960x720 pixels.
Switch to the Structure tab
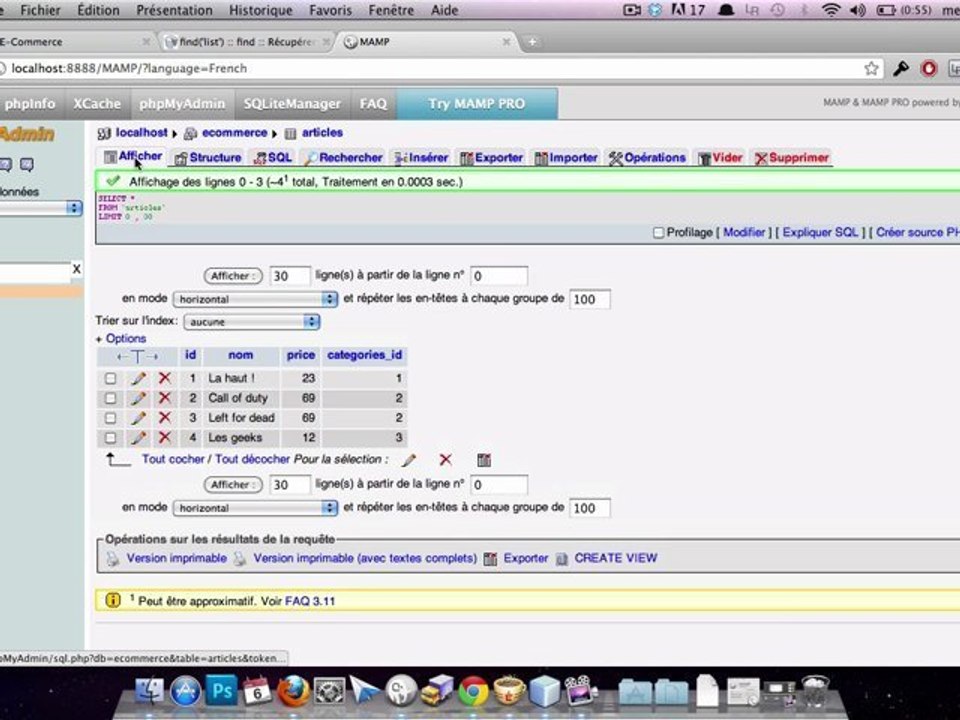[x=208, y=158]
